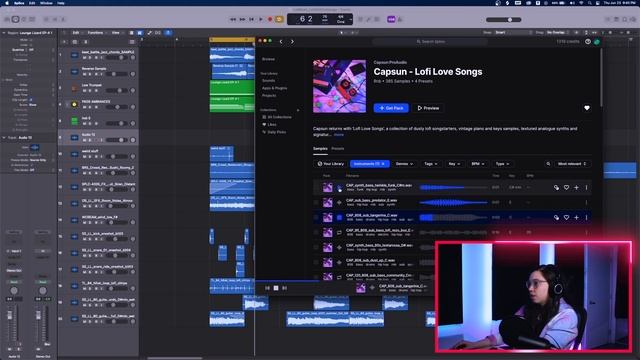Stop playback of CAF_808_sub_tangerine_C row
This screenshot has width=640, height=360.
(339, 218)
